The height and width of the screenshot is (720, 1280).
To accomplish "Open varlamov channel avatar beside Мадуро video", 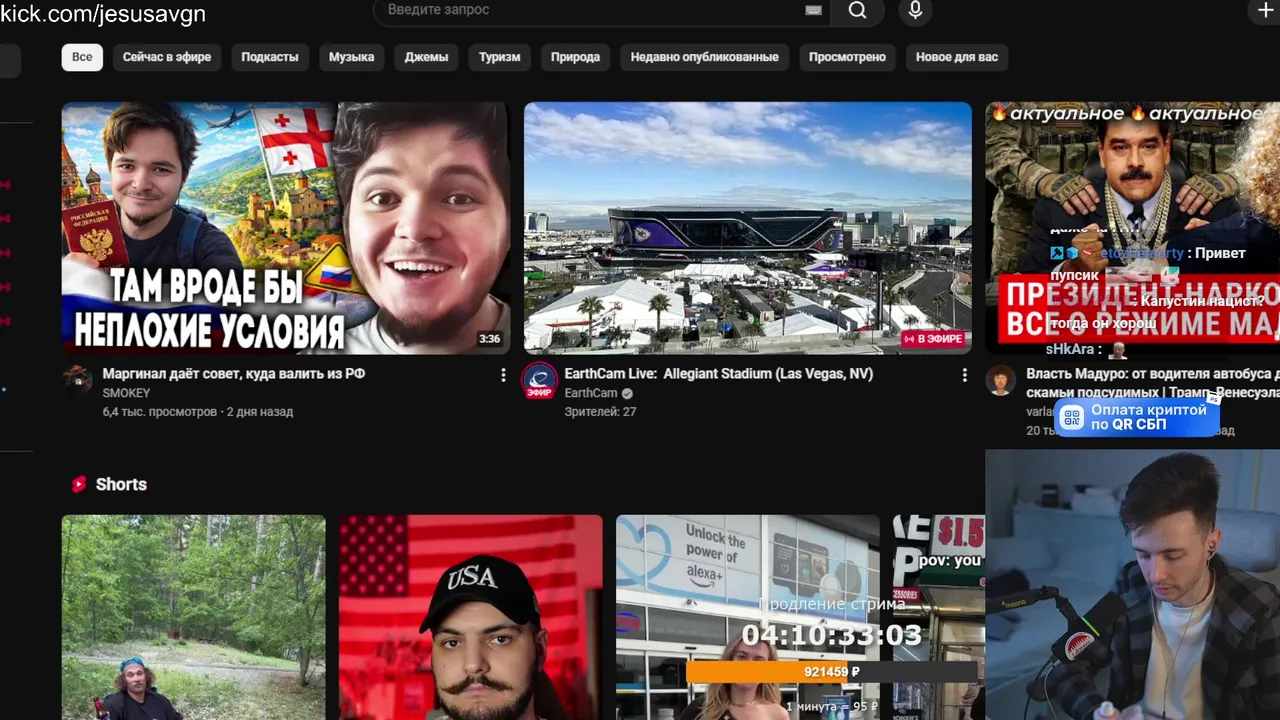I will [1000, 380].
